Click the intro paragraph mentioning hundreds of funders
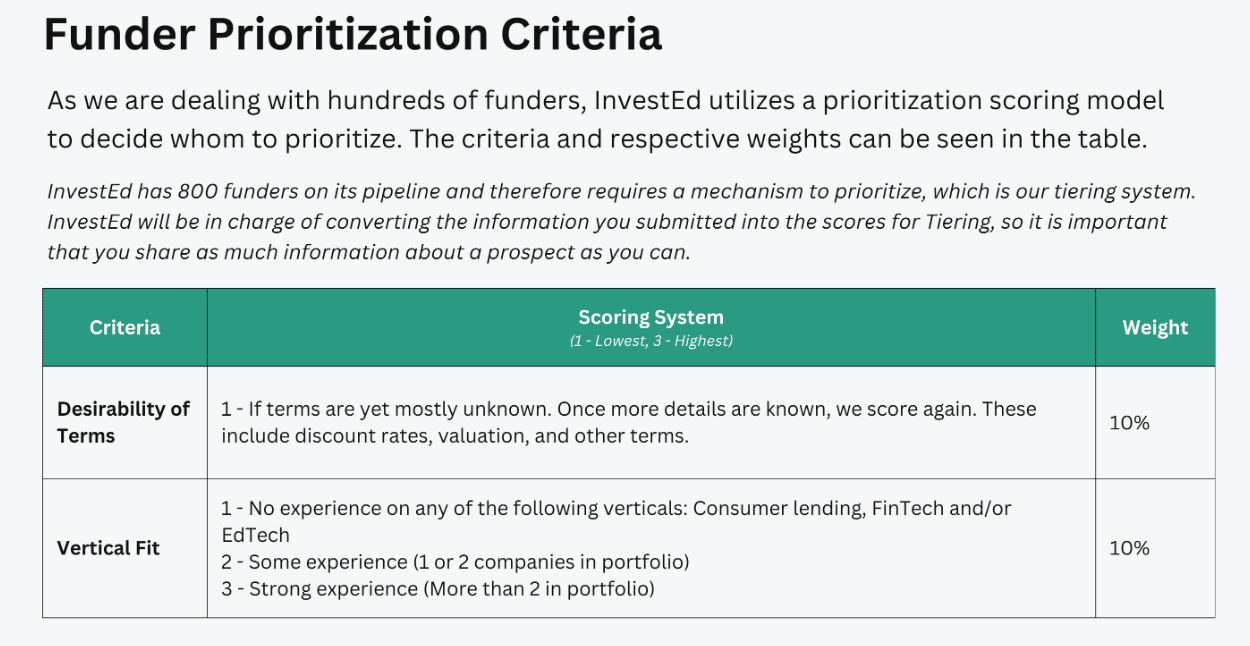Screen dimensions: 1250x646 (606, 119)
